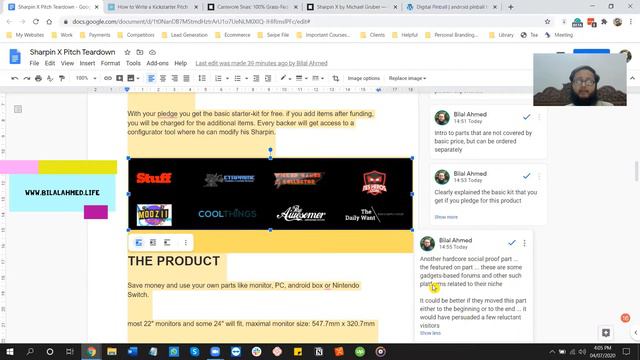
Task: Switch to the Digital Pinball browser tab
Action: click(451, 7)
